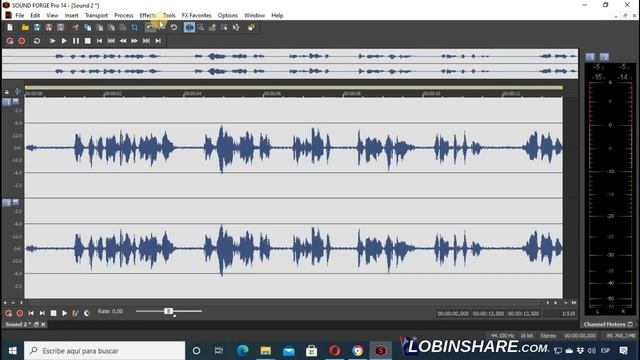This screenshot has width=640, height=360.
Task: Click Rewind in top transport toolbar
Action: [x=123, y=41]
